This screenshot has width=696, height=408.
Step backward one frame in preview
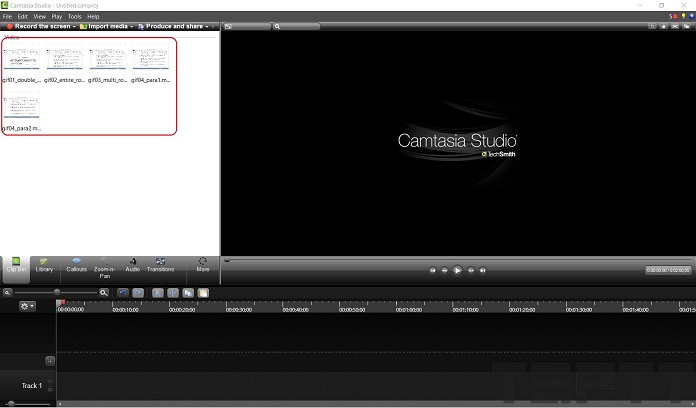coord(444,270)
